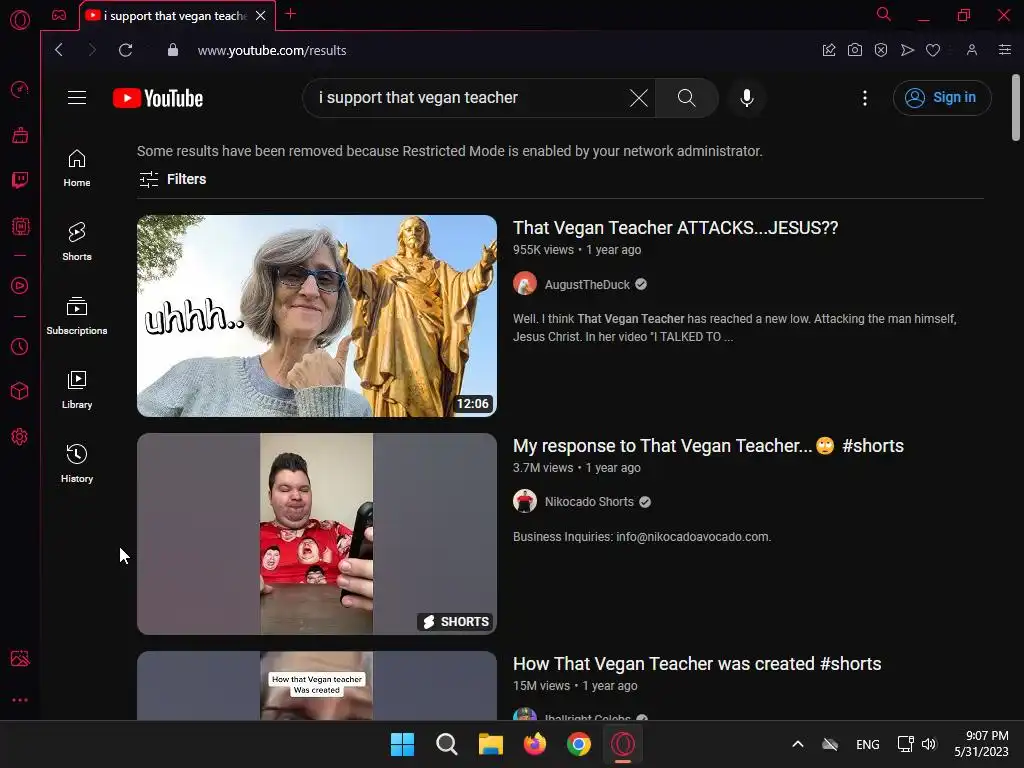Go to YouTube home via logo
Screen dimensions: 1024x768
(158, 98)
